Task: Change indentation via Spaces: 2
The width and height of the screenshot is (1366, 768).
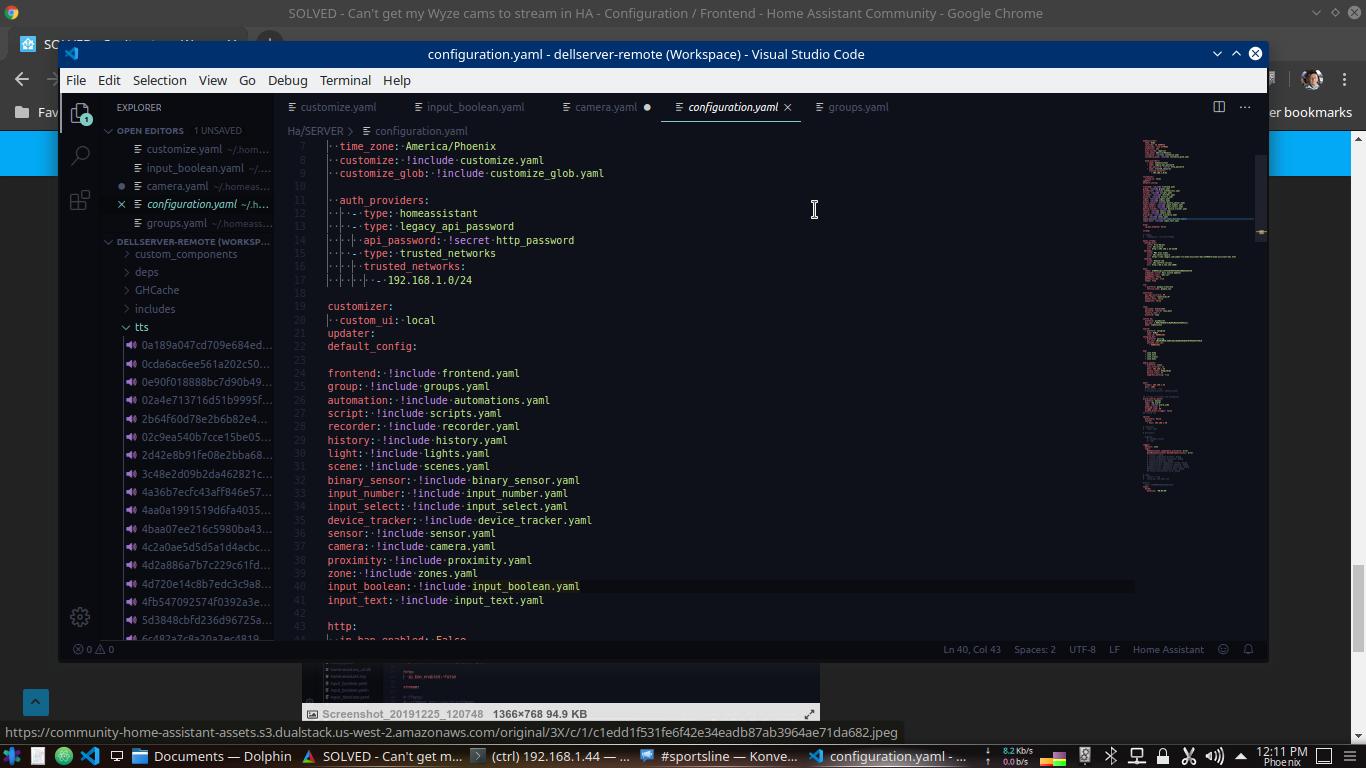Action: click(x=1035, y=649)
